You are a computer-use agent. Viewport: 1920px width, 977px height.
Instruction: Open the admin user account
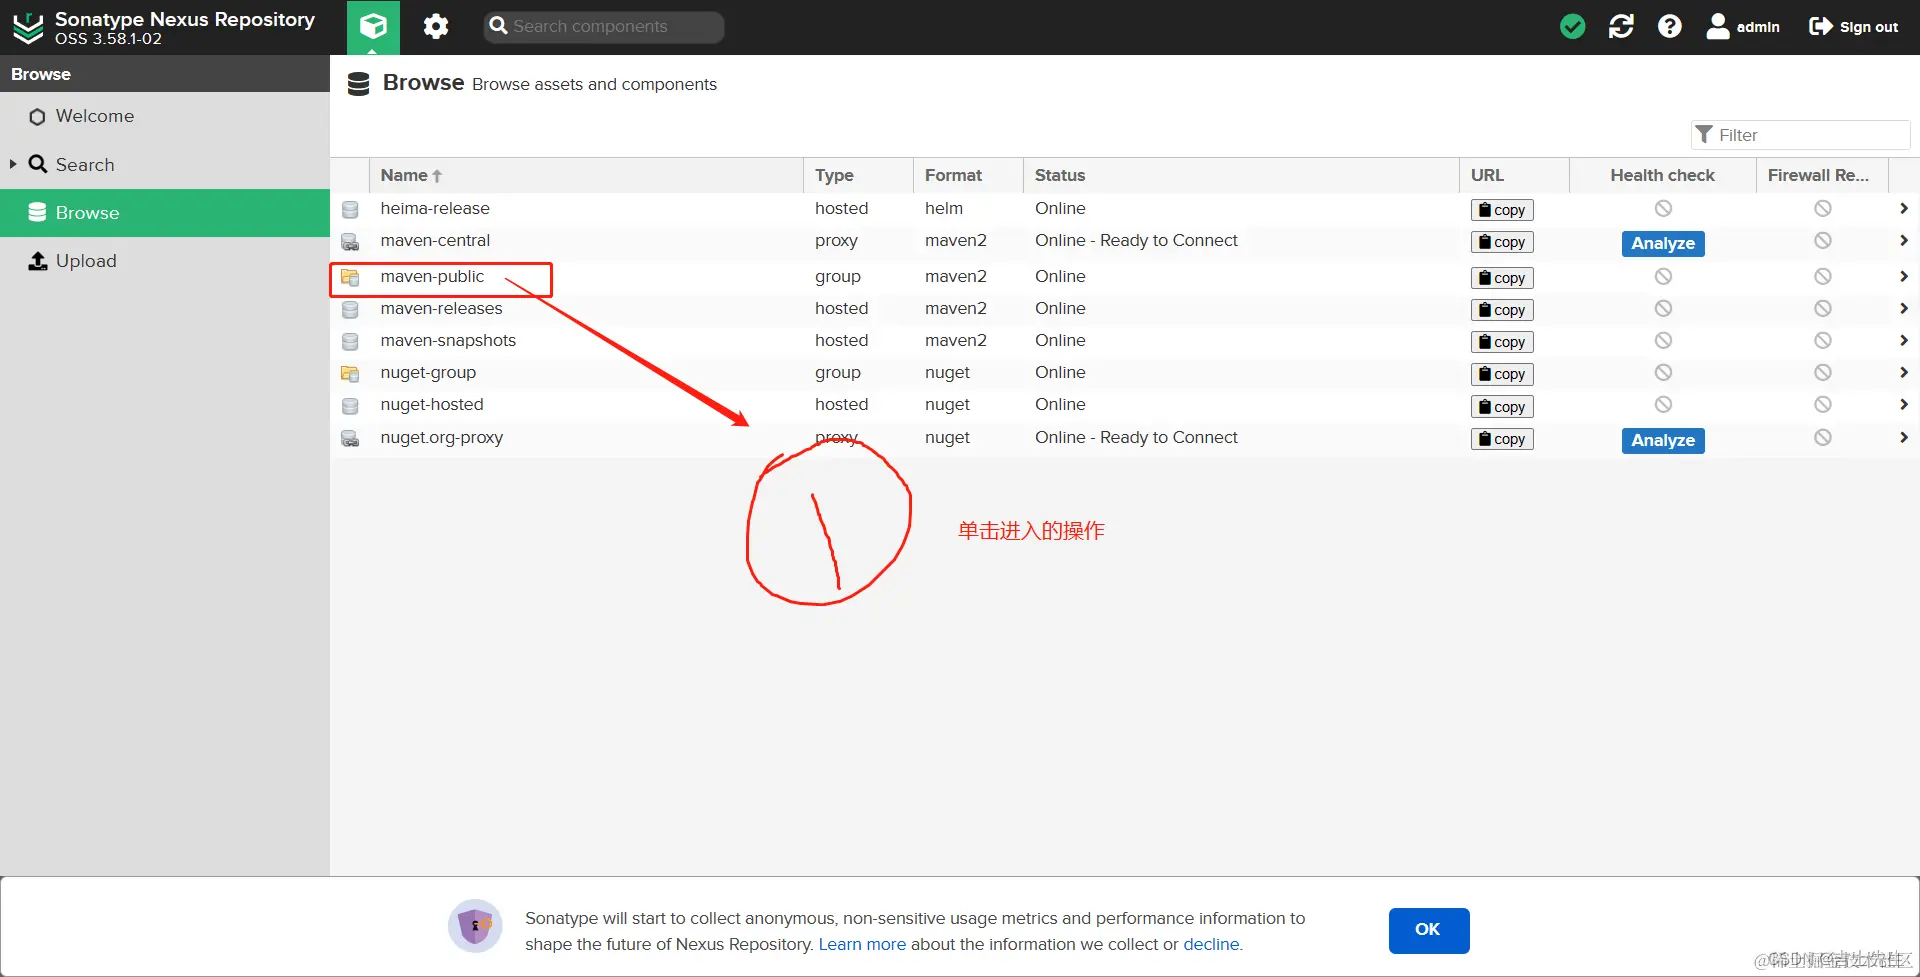tap(1743, 27)
